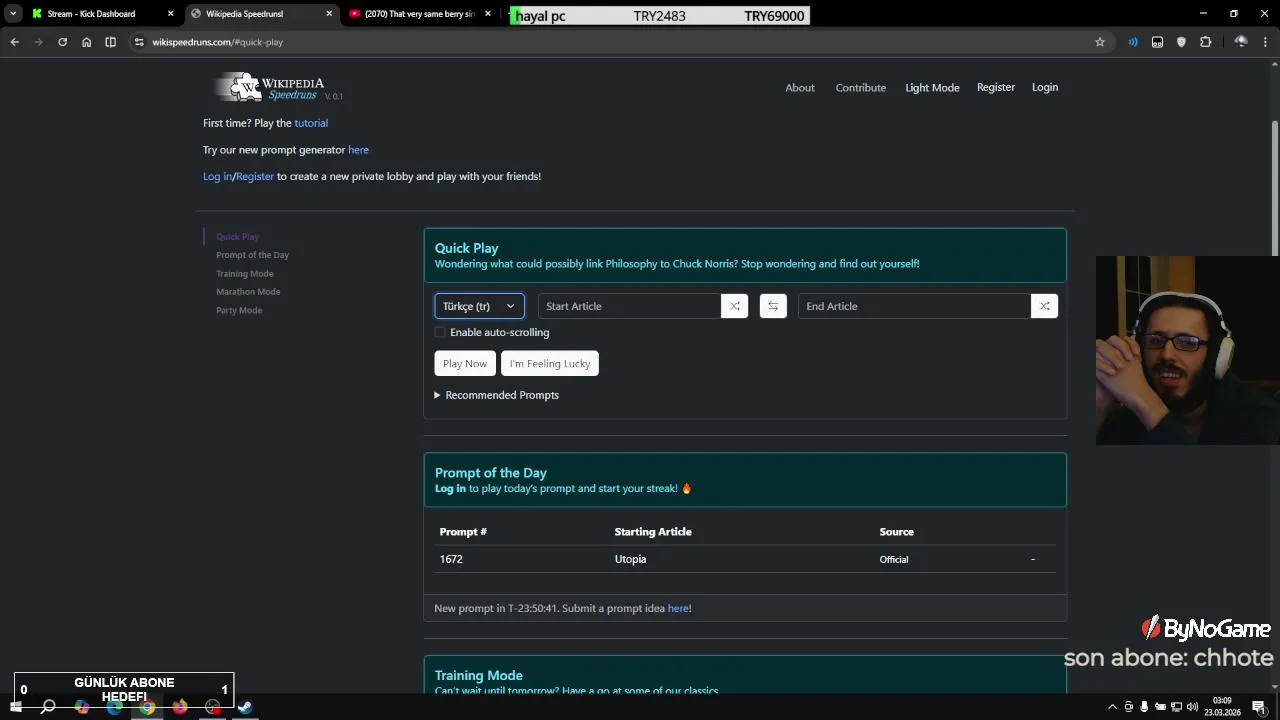
Task: Expand Recommended Prompts
Action: pos(497,395)
